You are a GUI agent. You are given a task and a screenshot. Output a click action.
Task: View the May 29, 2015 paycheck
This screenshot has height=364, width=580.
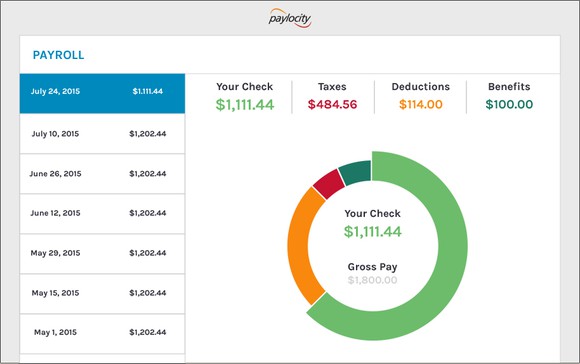[x=102, y=253]
